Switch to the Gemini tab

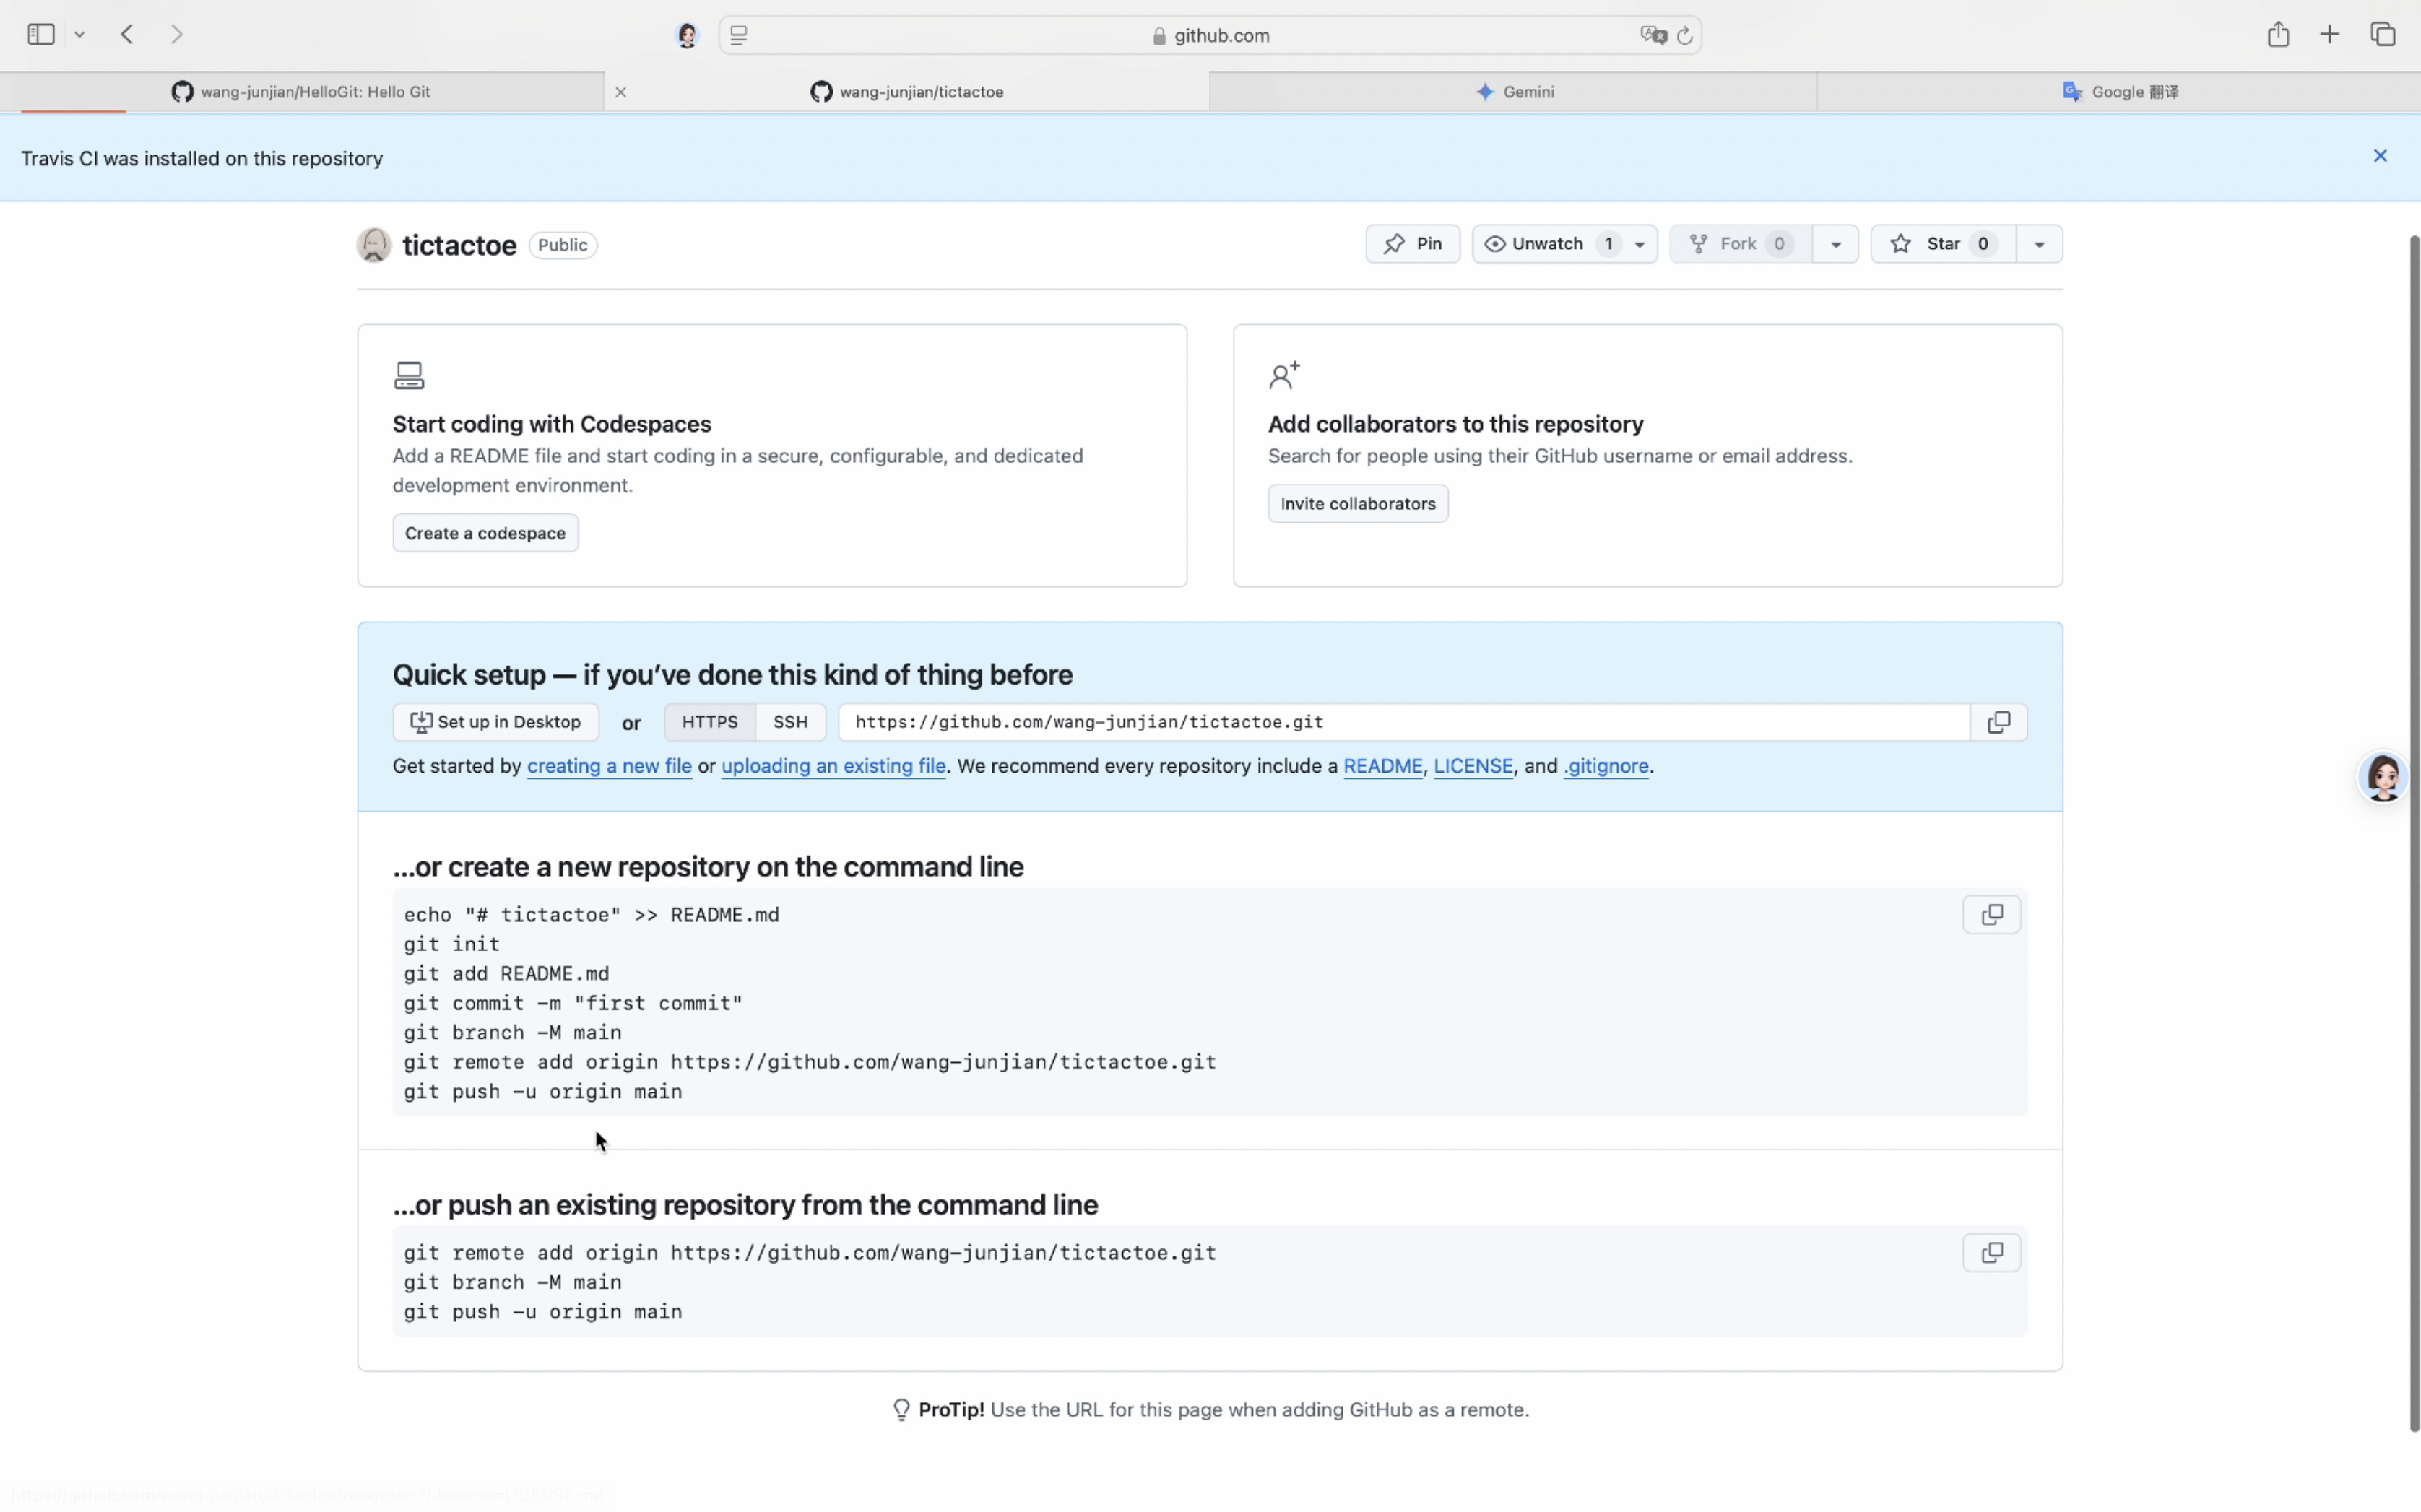pyautogui.click(x=1514, y=92)
